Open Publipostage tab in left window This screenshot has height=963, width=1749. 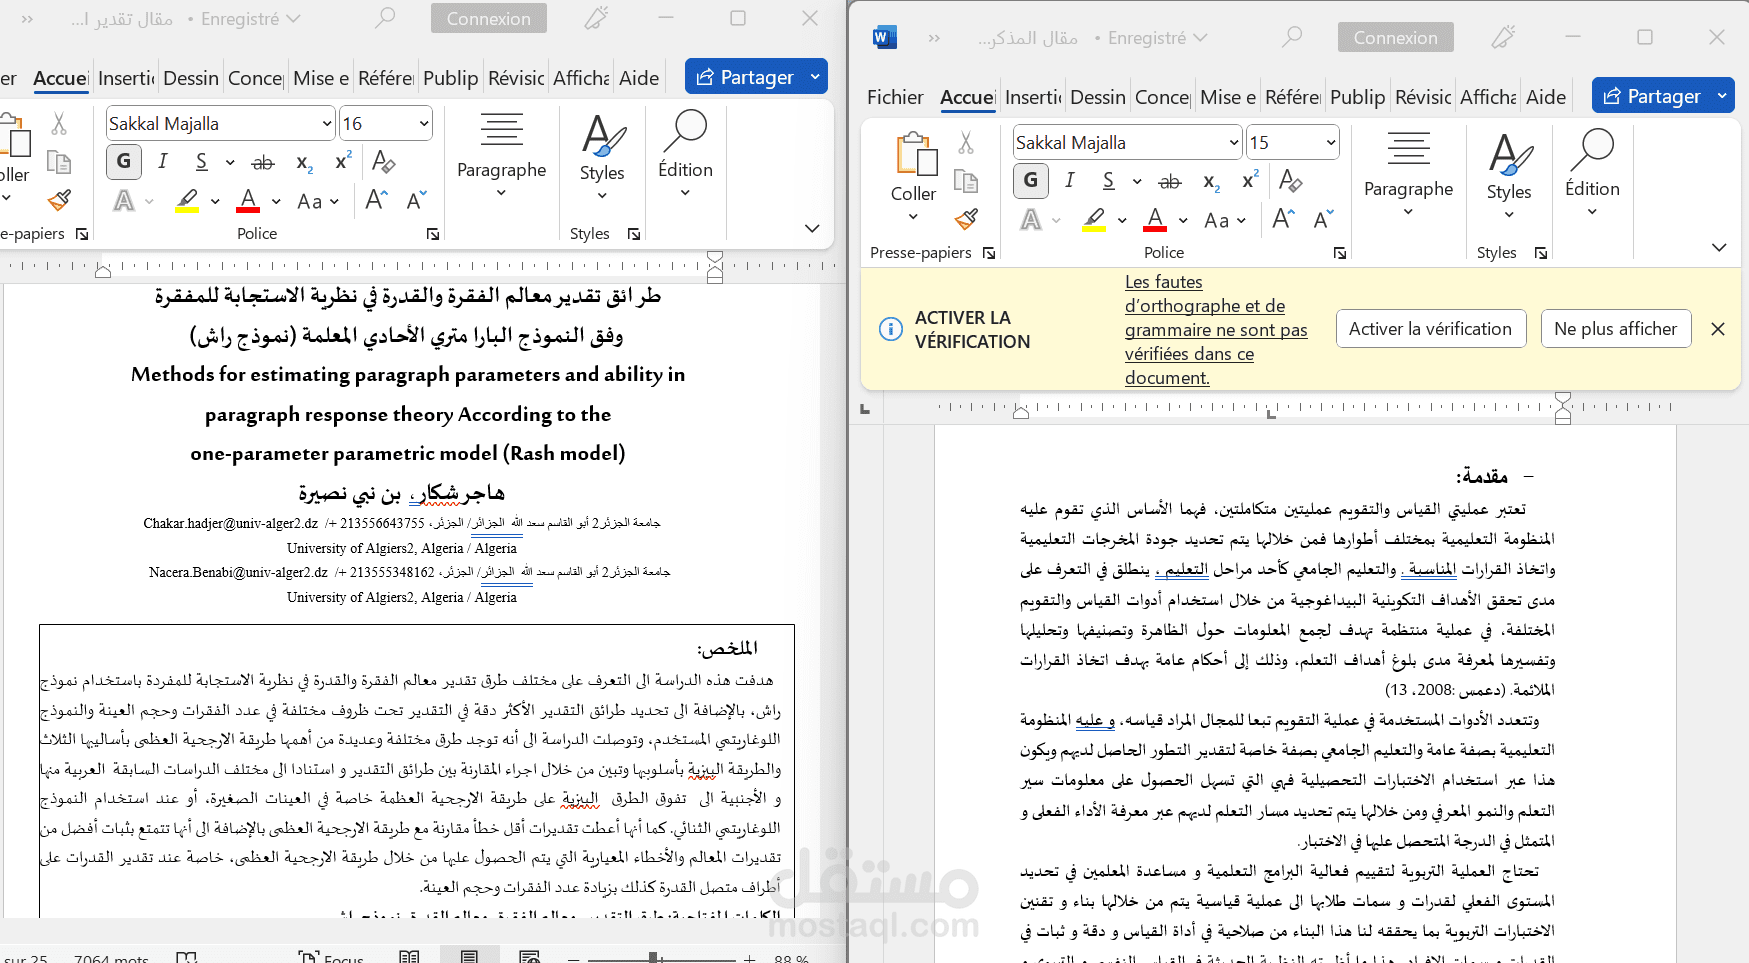coord(450,78)
